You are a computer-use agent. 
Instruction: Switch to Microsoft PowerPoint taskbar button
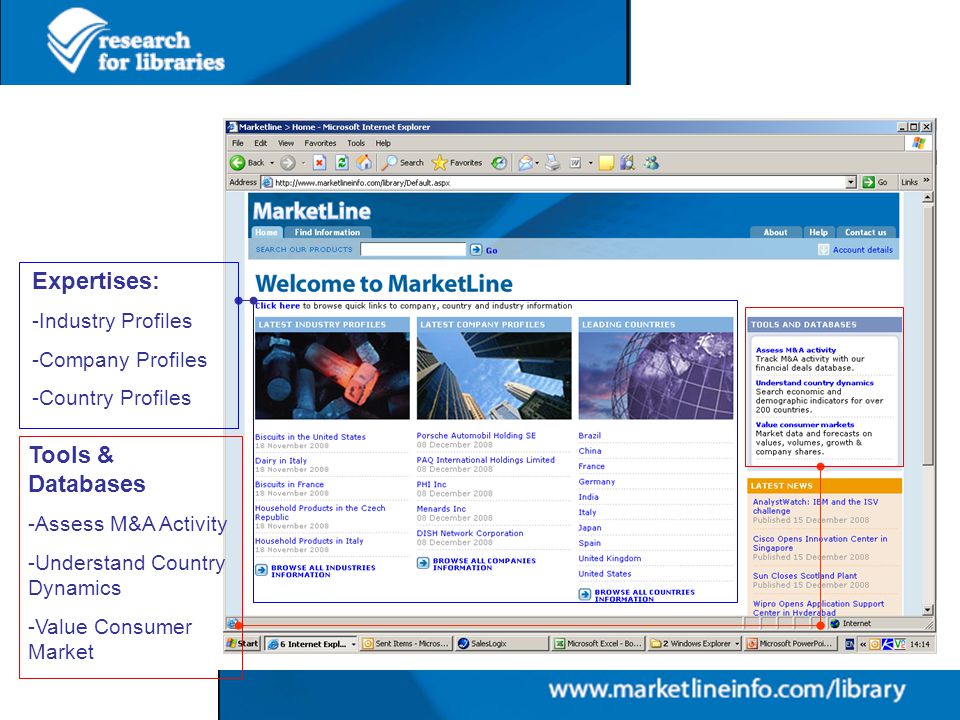click(790, 643)
